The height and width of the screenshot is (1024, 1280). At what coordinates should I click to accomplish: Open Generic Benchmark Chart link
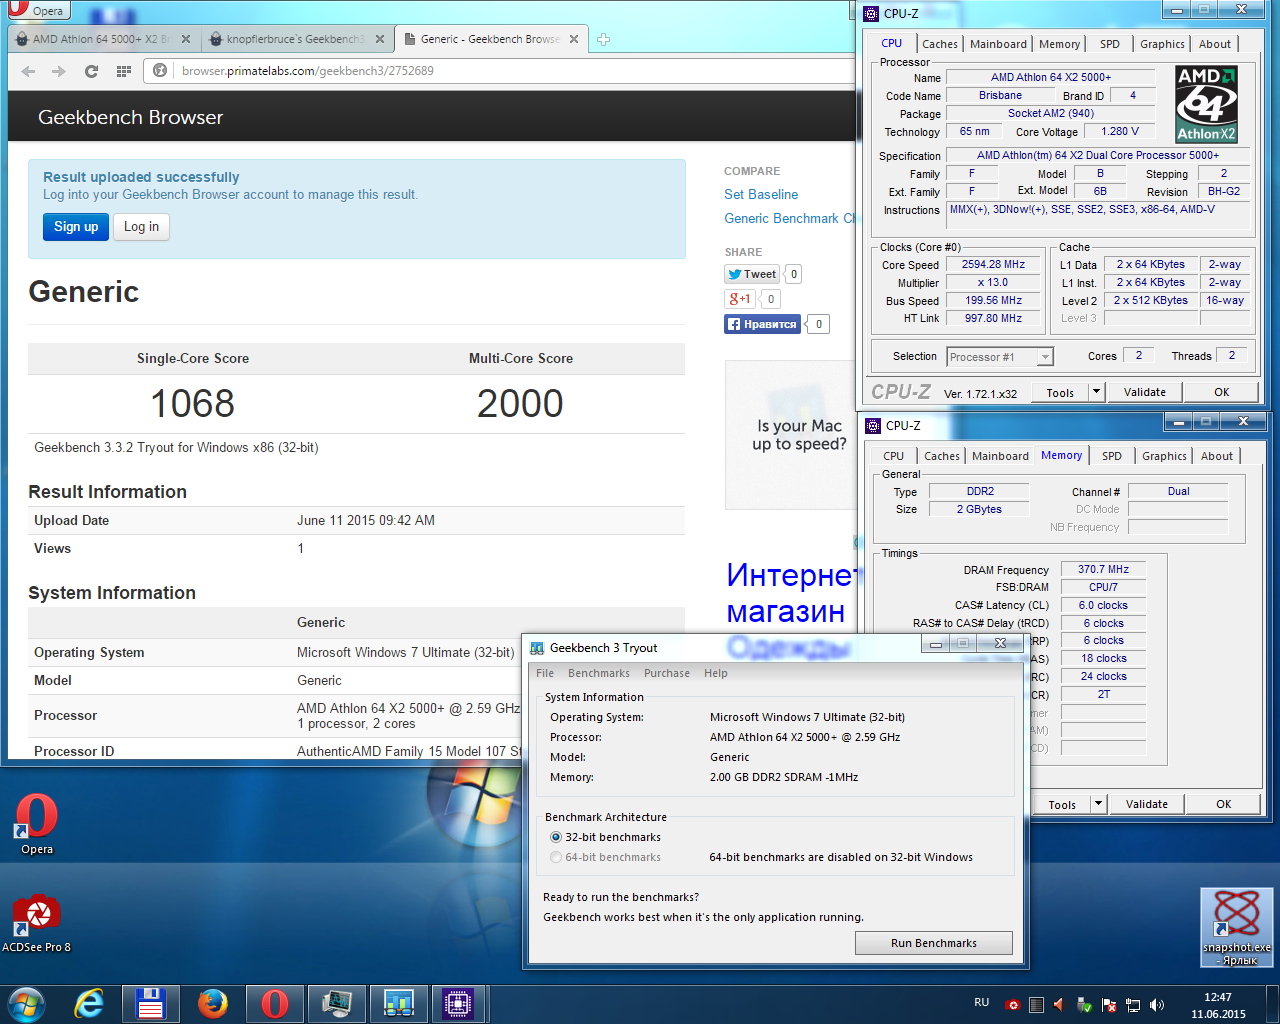tap(790, 218)
